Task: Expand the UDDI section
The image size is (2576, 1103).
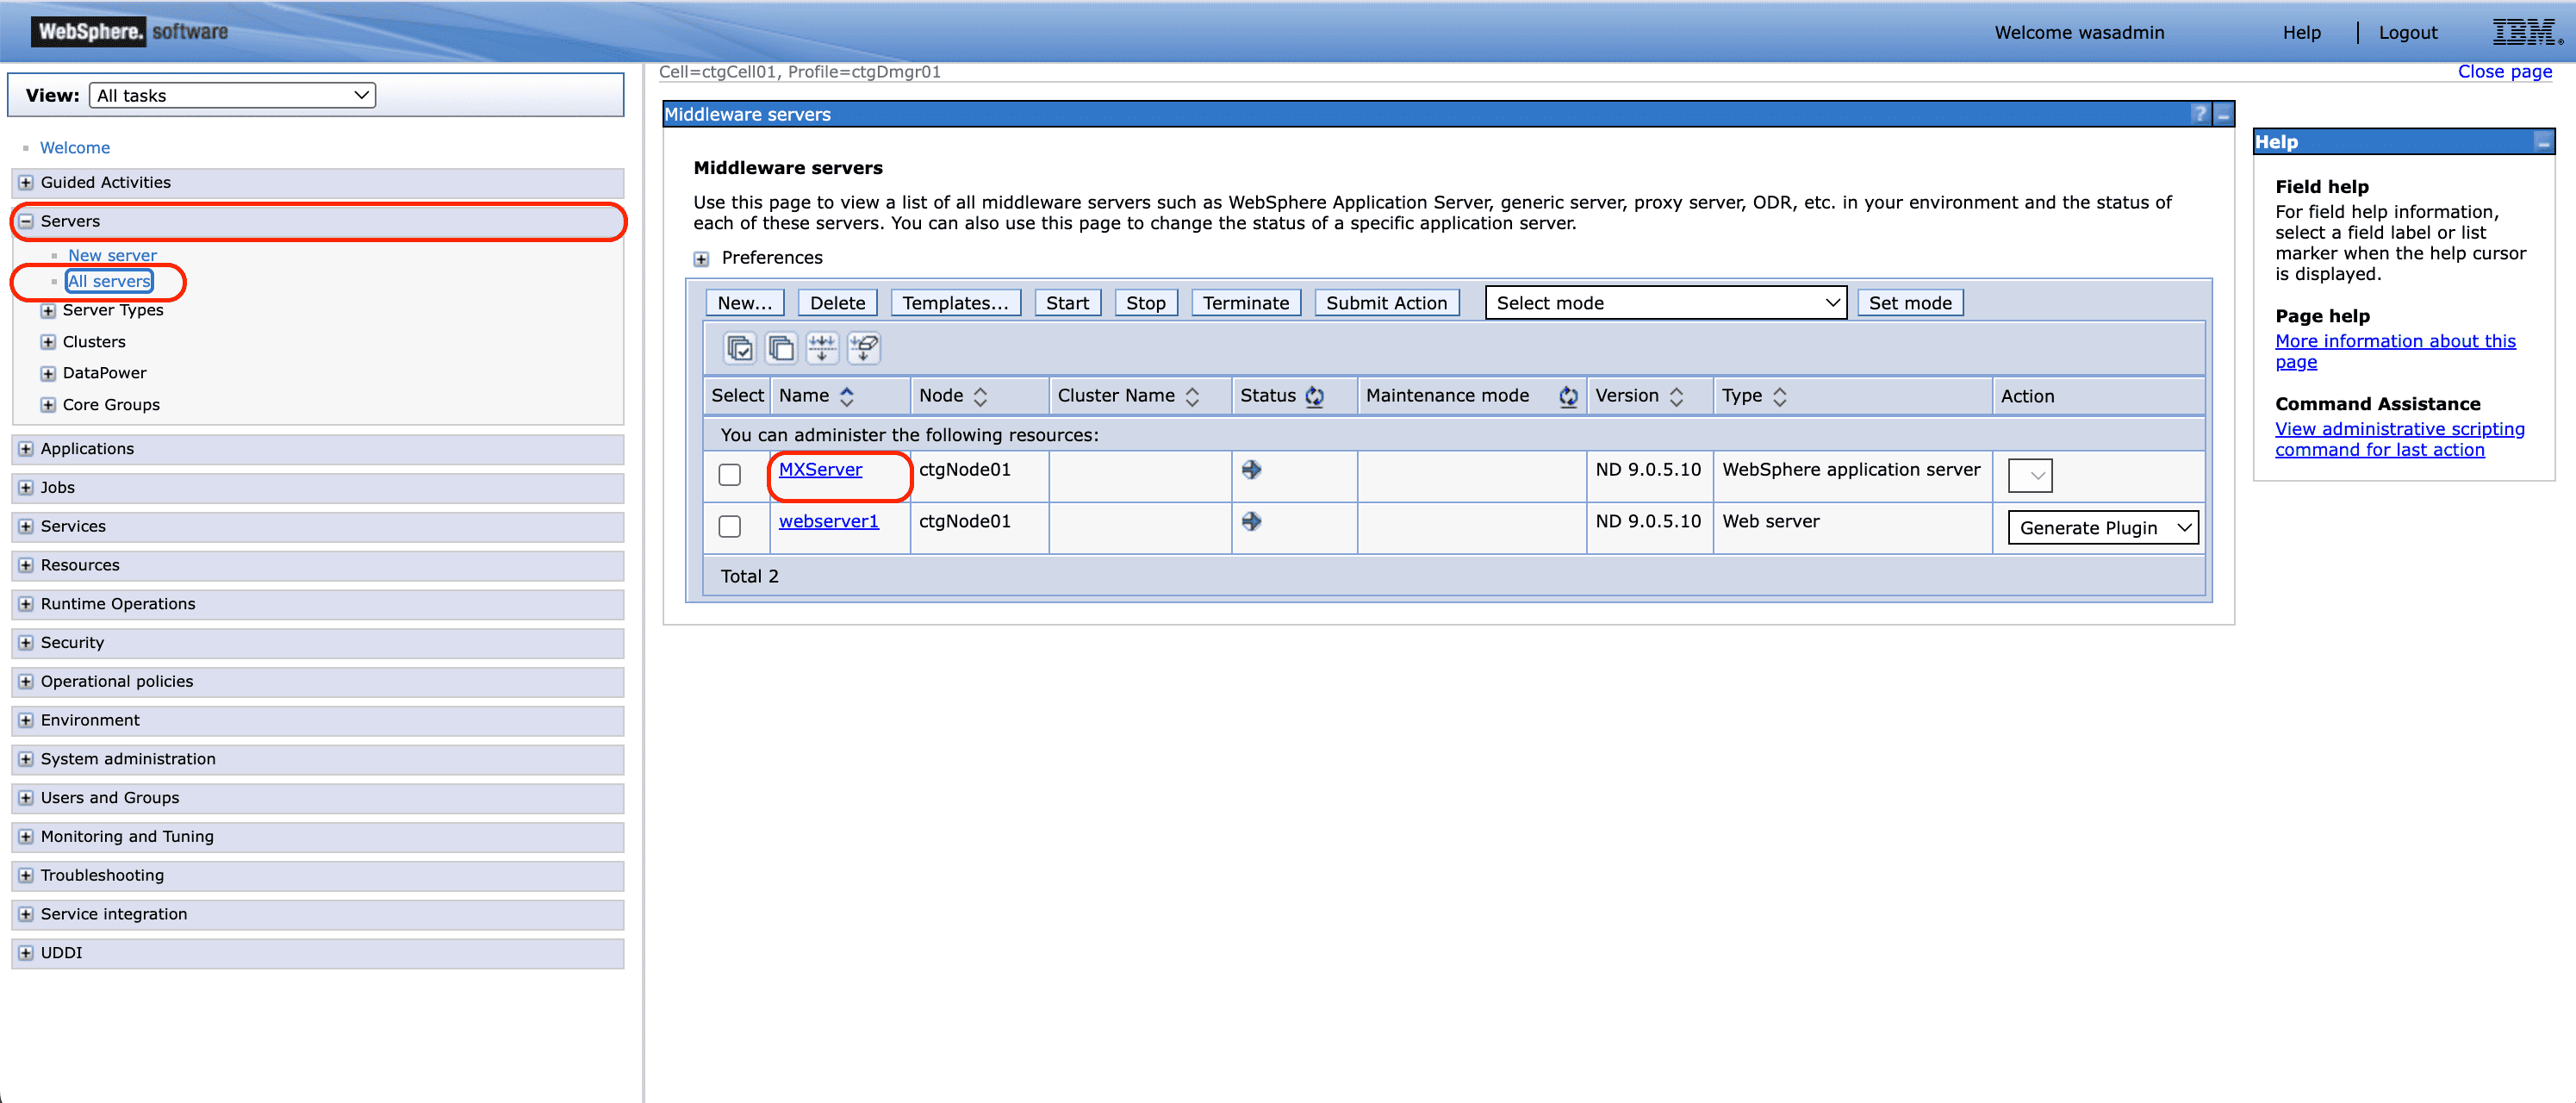Action: pos(26,953)
